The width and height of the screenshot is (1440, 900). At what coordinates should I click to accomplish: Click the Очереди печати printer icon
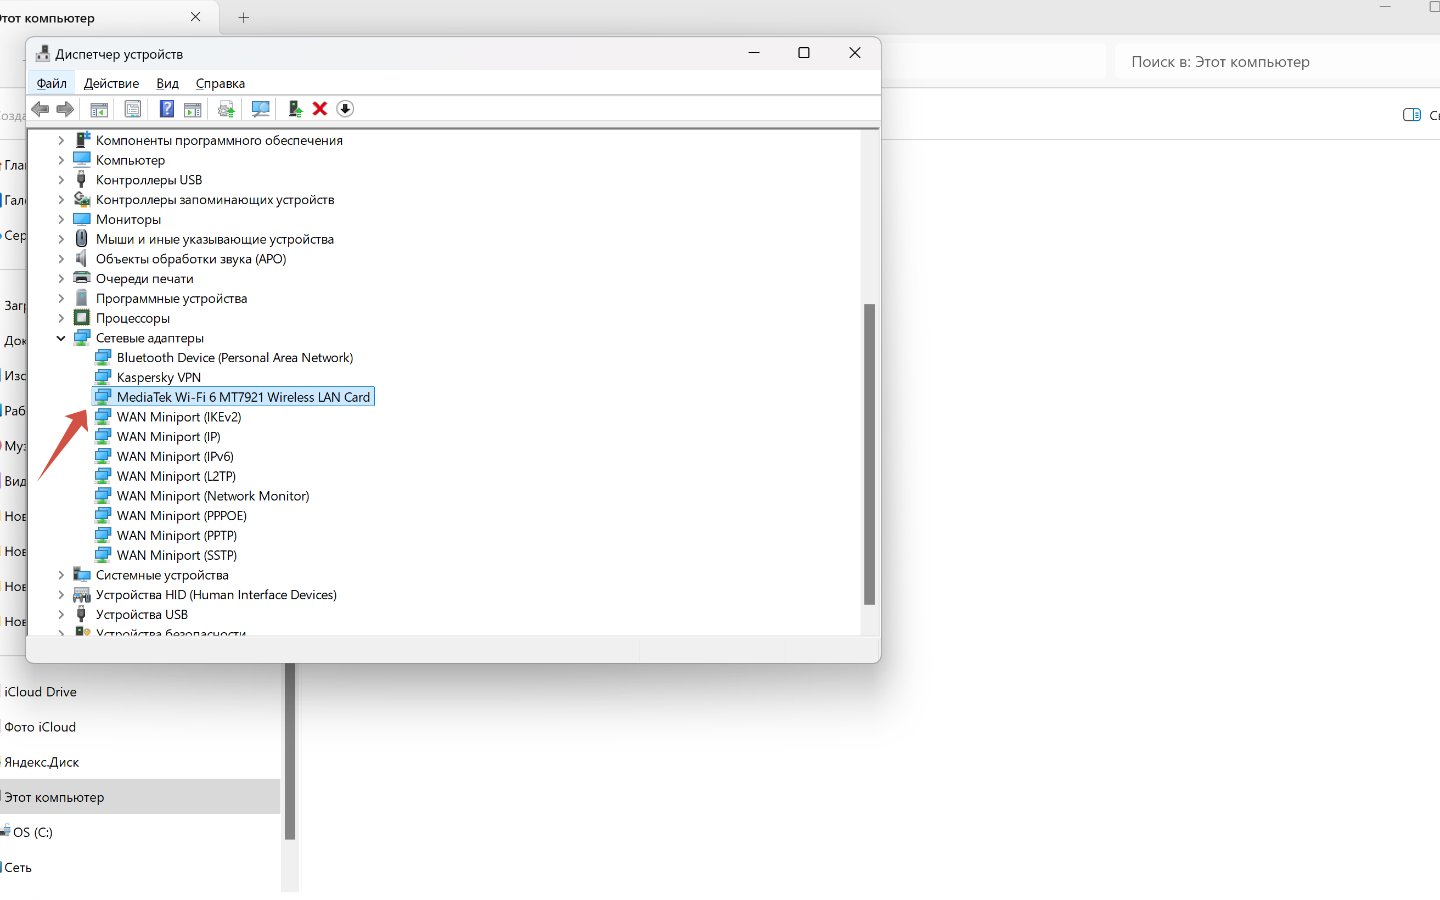coord(82,278)
